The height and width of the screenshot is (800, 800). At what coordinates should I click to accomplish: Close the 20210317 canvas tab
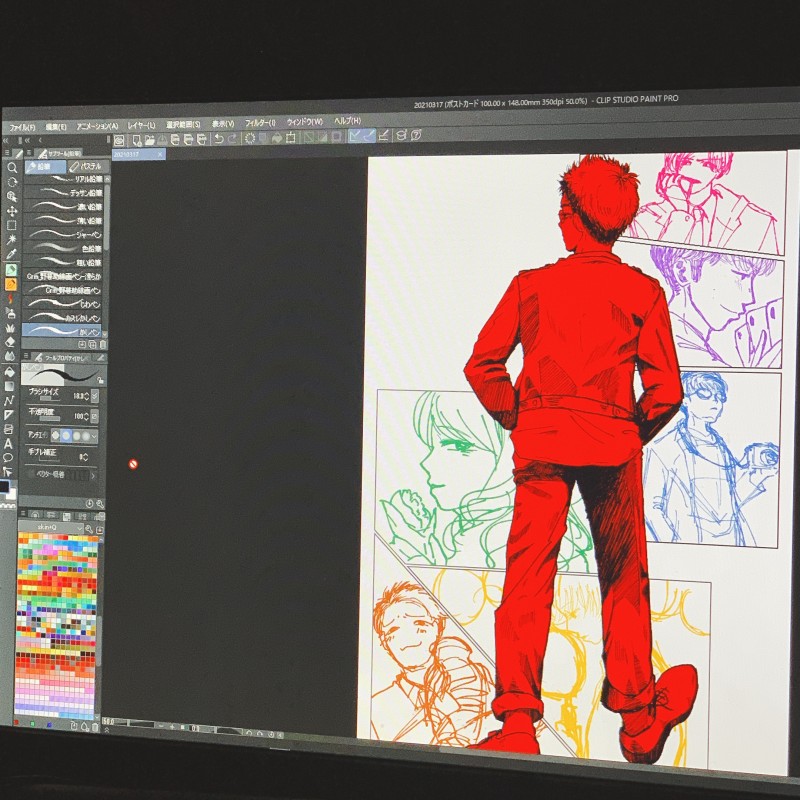click(160, 154)
